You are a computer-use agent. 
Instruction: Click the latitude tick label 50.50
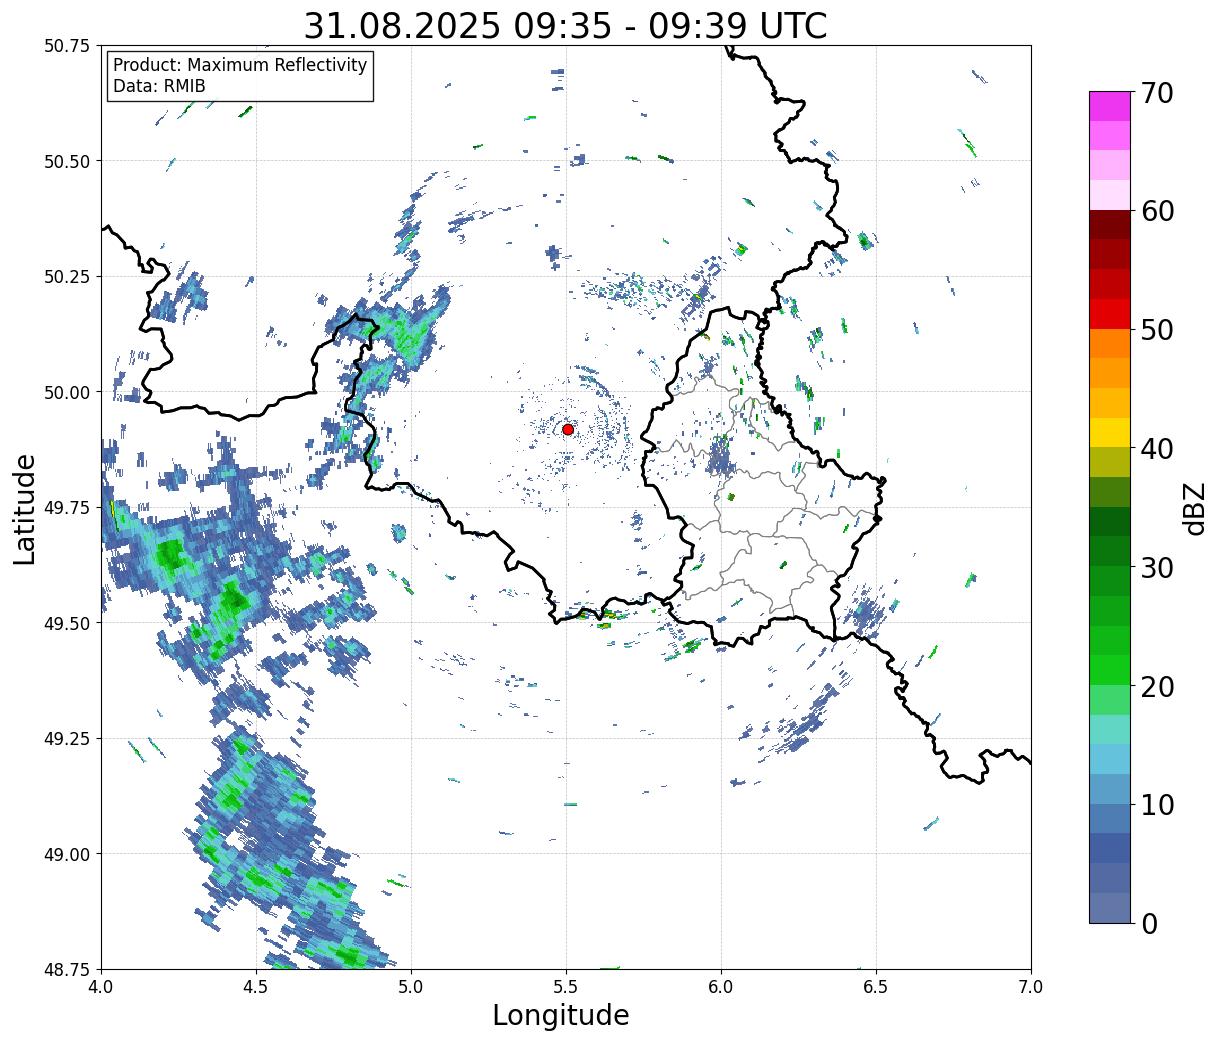66,161
